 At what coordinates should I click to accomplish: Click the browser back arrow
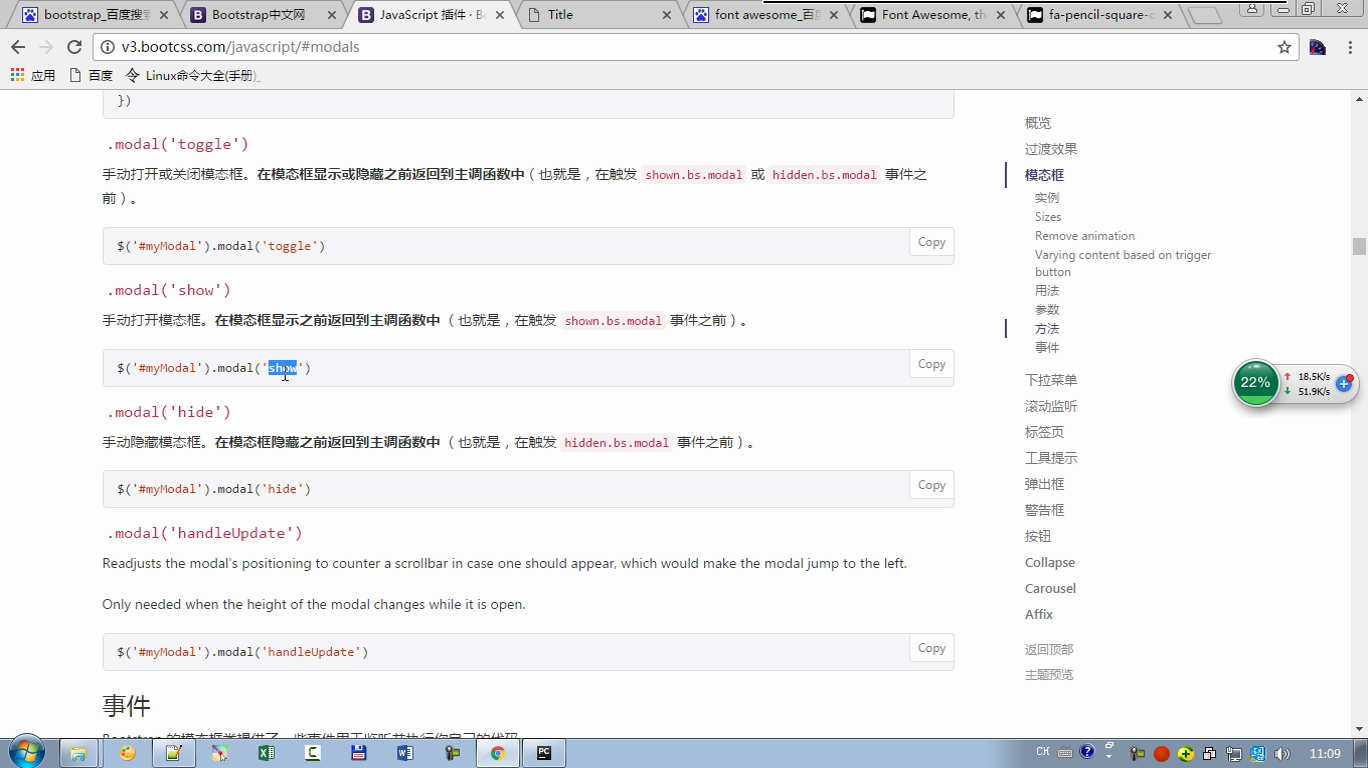coord(18,47)
